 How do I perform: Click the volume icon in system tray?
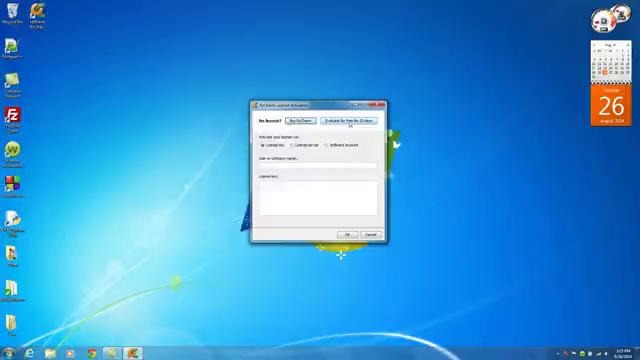606,354
